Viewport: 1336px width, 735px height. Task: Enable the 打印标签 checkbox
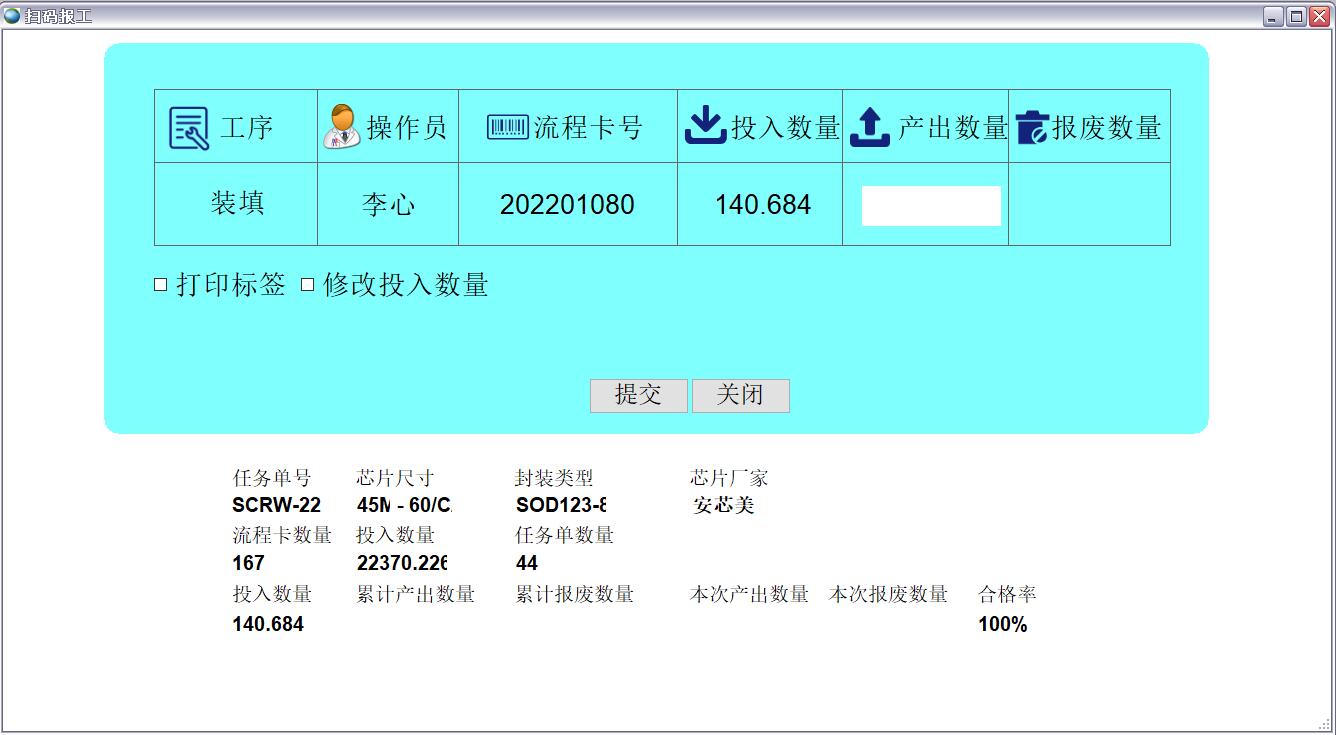coord(161,285)
